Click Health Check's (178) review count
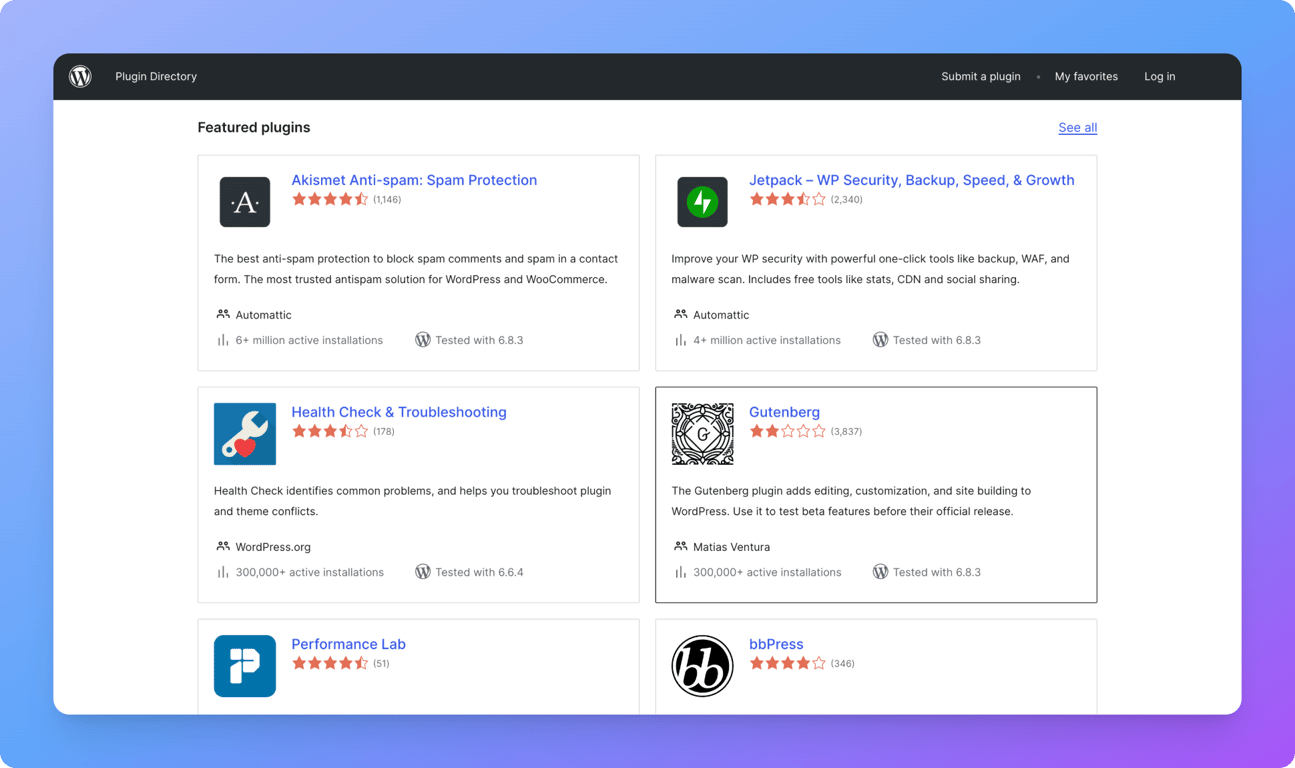 pos(384,432)
